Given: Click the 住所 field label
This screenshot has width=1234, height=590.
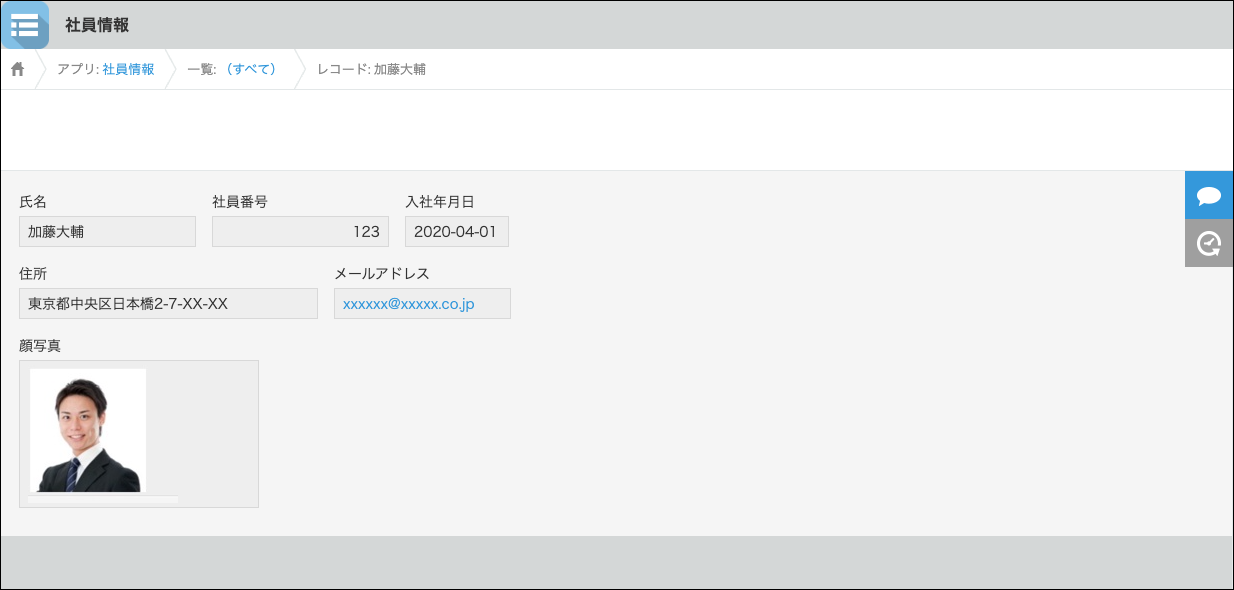Looking at the screenshot, I should coord(33,273).
